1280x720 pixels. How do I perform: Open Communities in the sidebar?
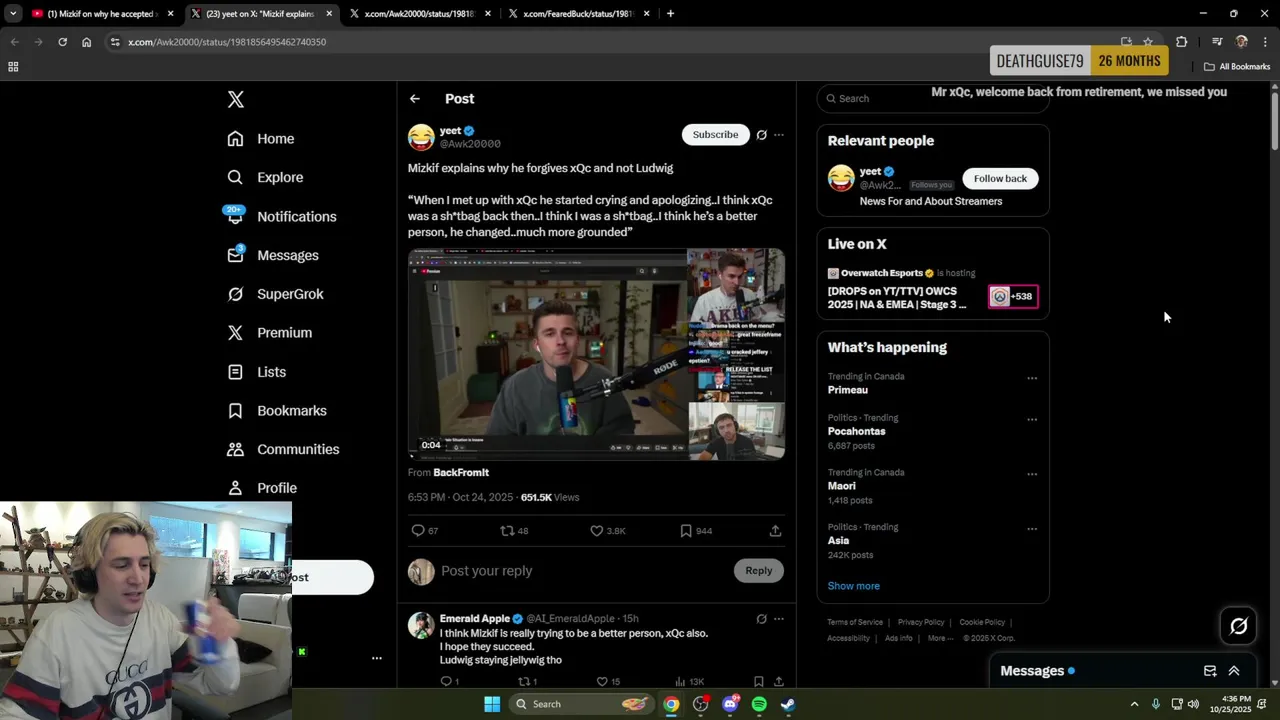click(x=283, y=449)
